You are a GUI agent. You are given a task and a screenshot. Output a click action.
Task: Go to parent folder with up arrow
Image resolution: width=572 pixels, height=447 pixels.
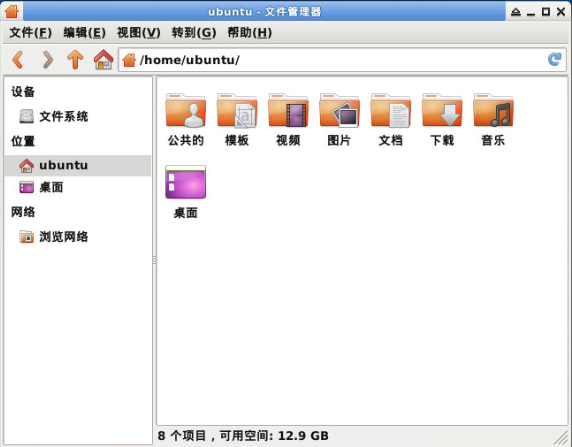pos(75,60)
